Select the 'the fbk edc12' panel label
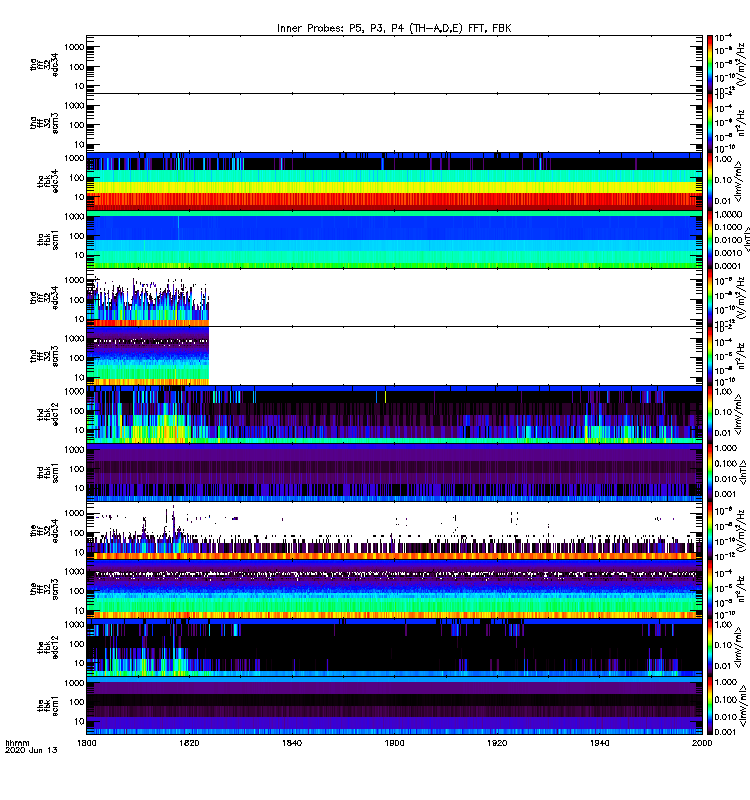The image size is (750, 800). [x=48, y=646]
